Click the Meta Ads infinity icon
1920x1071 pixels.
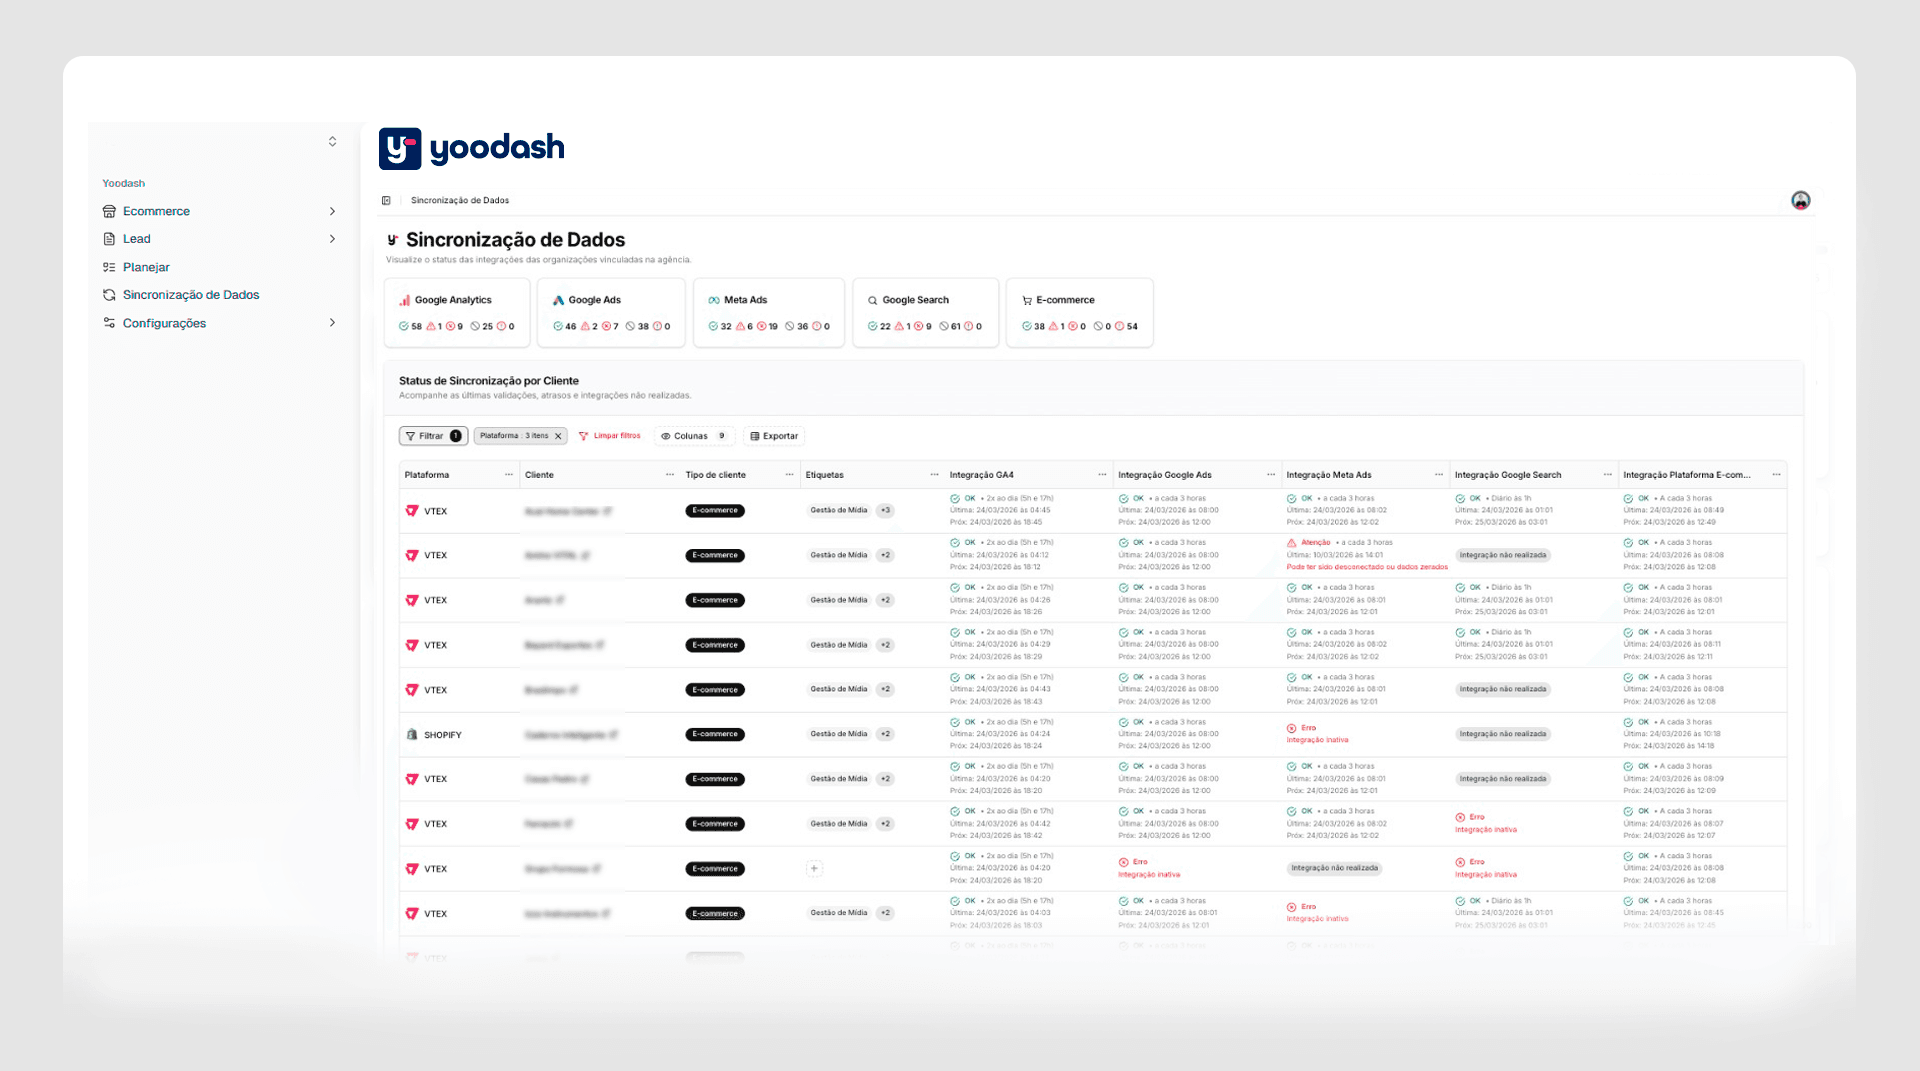coord(714,300)
